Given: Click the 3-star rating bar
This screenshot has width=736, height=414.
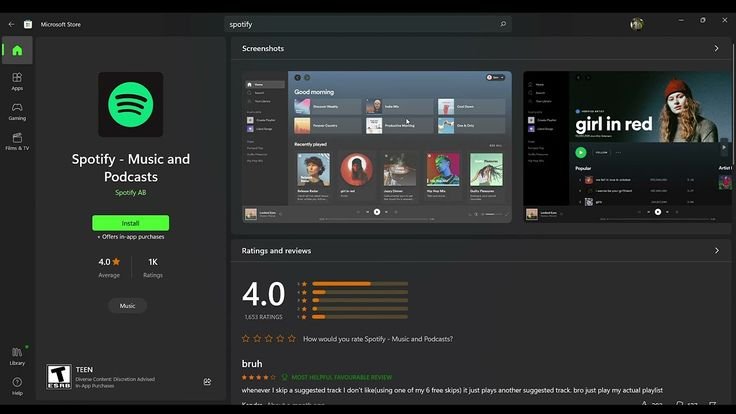Looking at the screenshot, I should click(x=360, y=300).
